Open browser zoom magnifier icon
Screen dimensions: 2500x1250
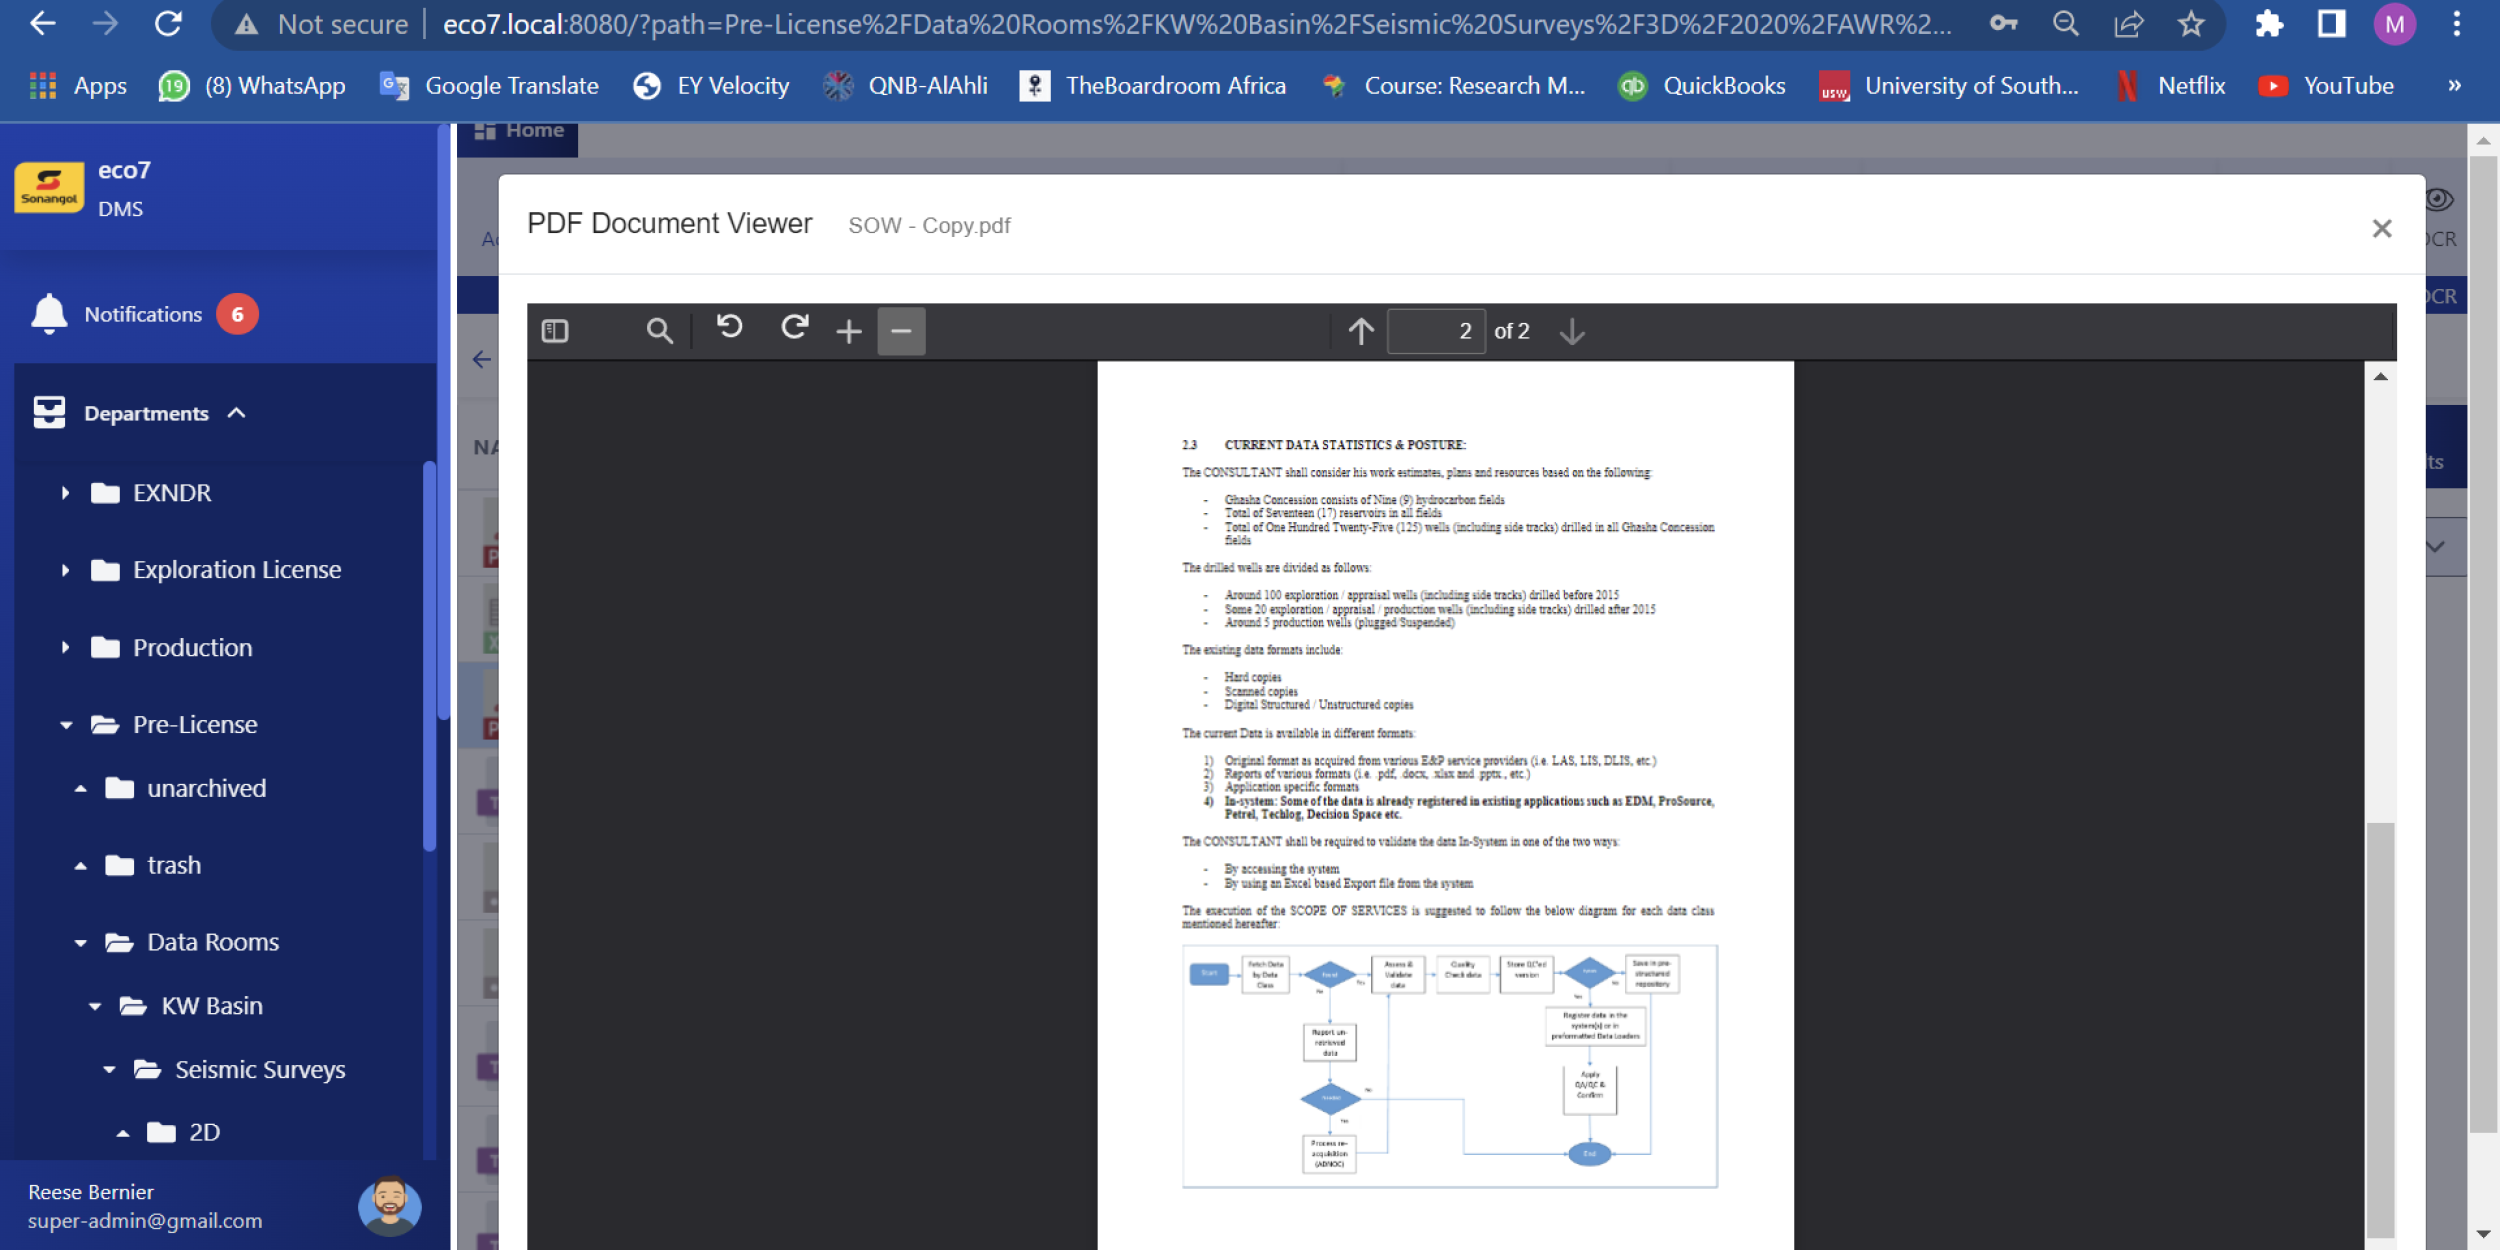(2065, 23)
